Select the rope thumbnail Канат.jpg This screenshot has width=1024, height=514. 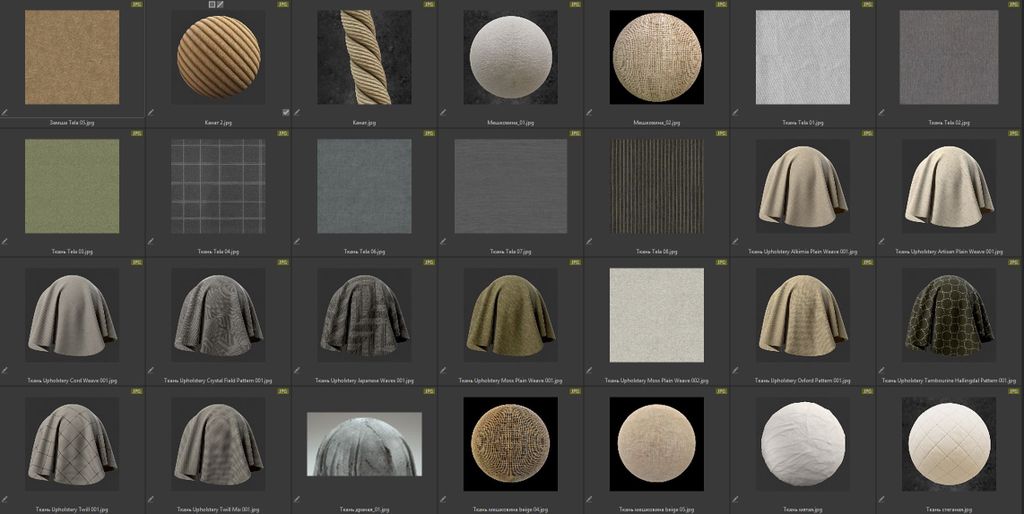[364, 58]
